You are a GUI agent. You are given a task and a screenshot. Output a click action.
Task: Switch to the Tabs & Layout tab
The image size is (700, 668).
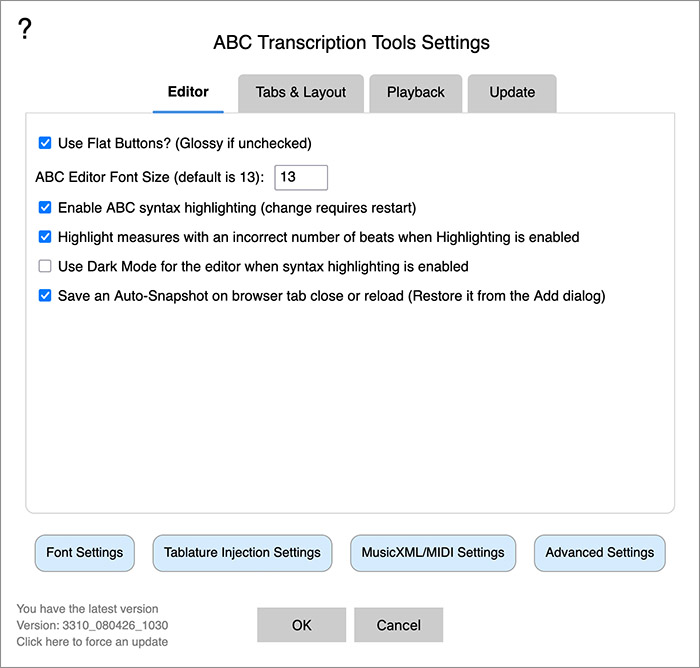[x=301, y=92]
